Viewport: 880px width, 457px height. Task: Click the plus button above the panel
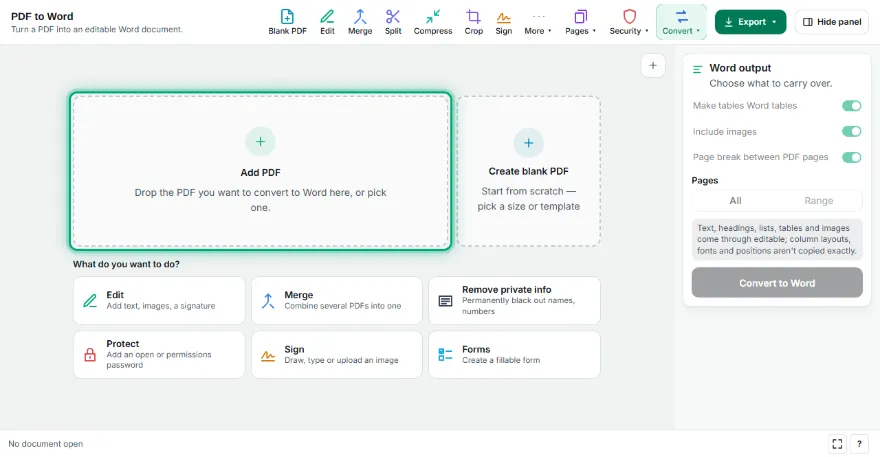653,66
